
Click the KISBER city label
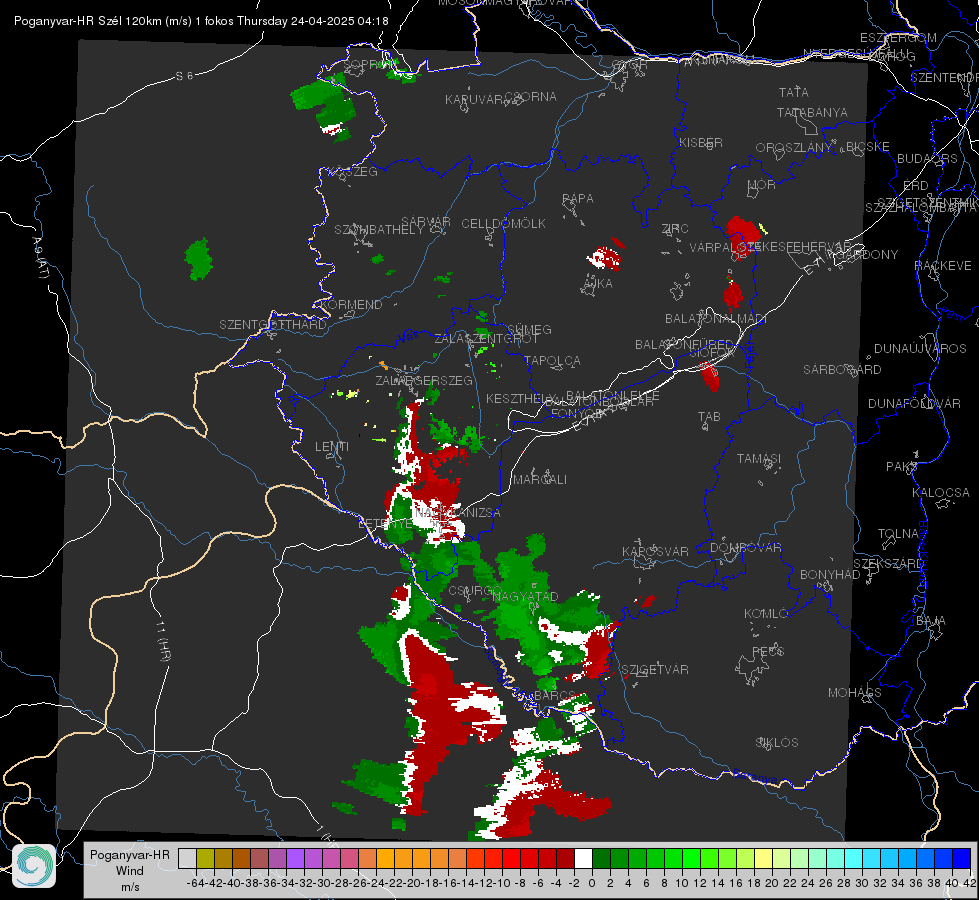click(701, 142)
